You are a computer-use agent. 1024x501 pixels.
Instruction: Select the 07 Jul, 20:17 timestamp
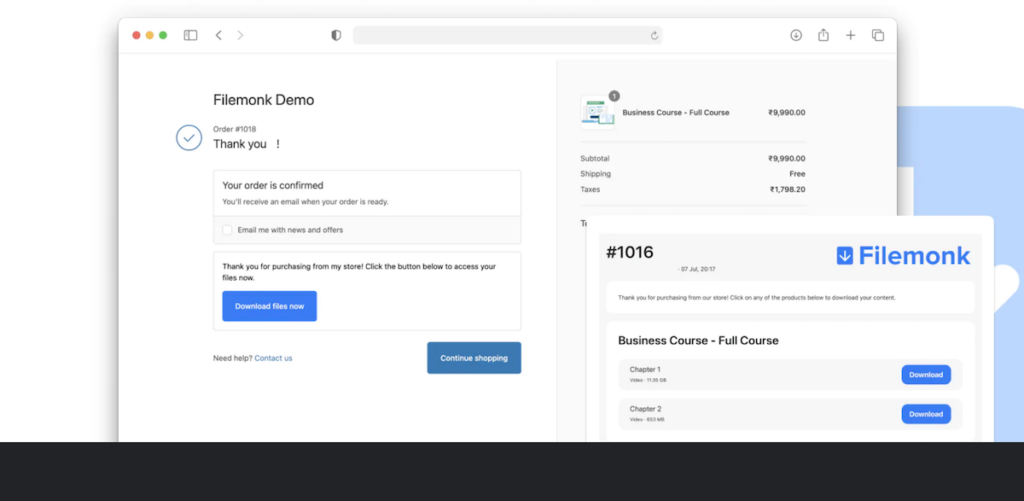coord(697,269)
